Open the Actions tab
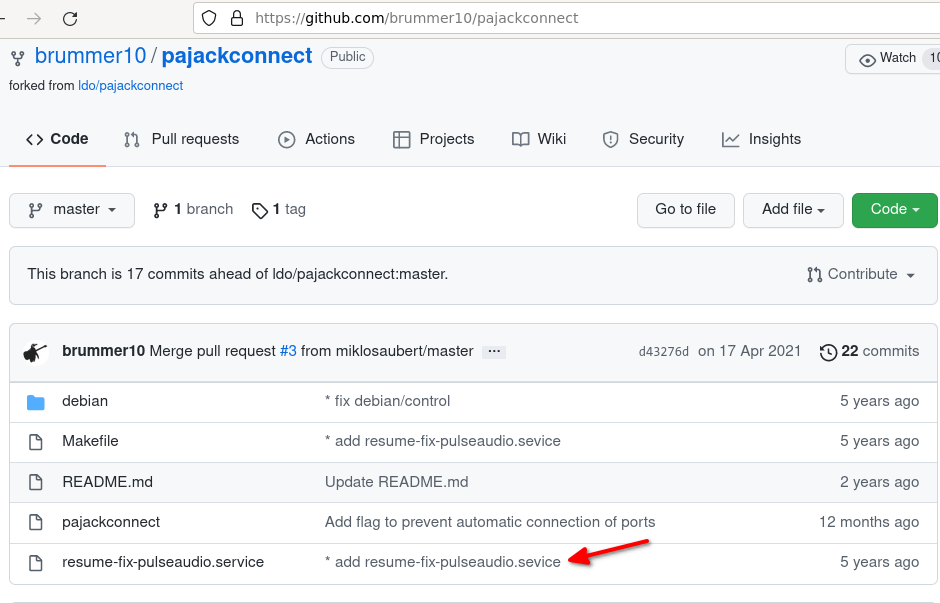The width and height of the screenshot is (940, 603). pos(316,139)
